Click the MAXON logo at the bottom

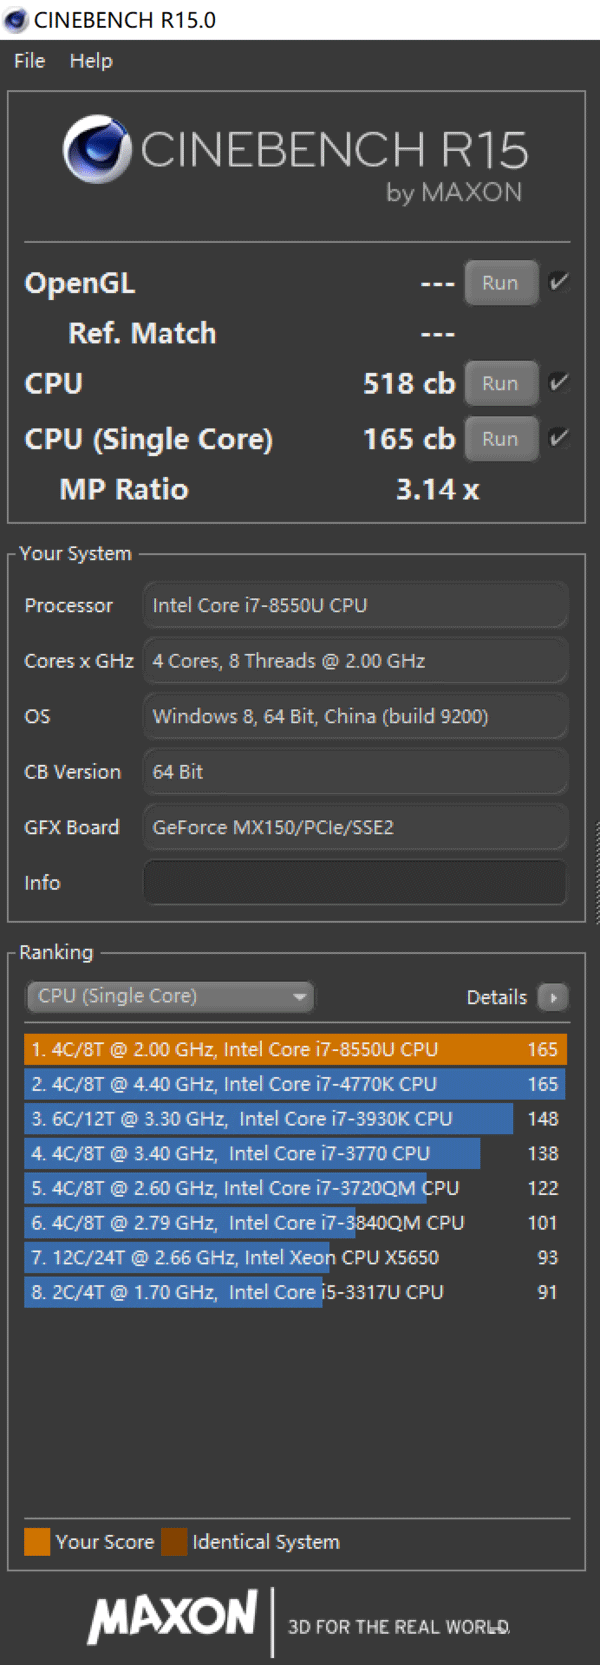[x=173, y=1618]
